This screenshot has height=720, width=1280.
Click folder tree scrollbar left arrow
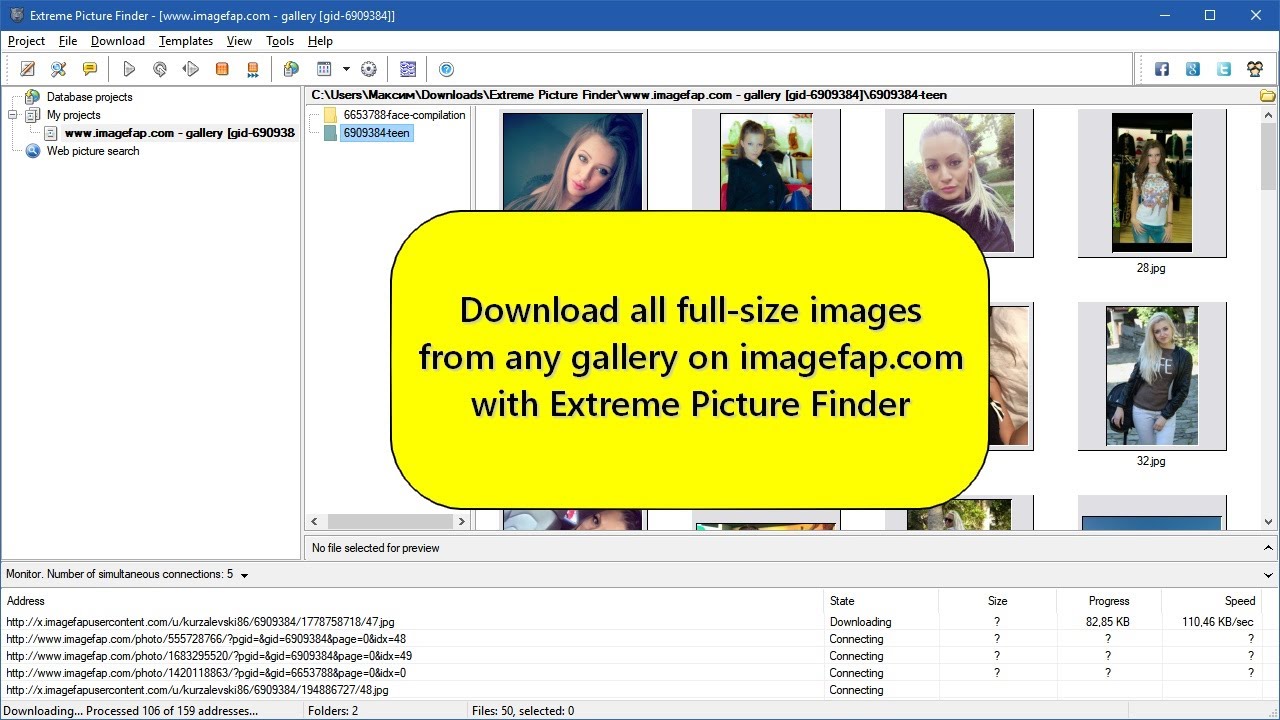pyautogui.click(x=315, y=521)
